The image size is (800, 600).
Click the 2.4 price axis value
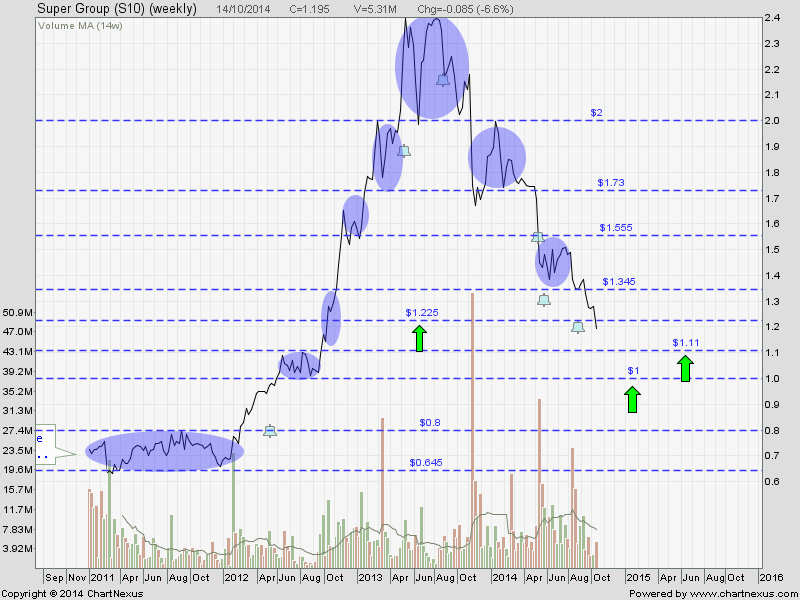pyautogui.click(x=772, y=18)
